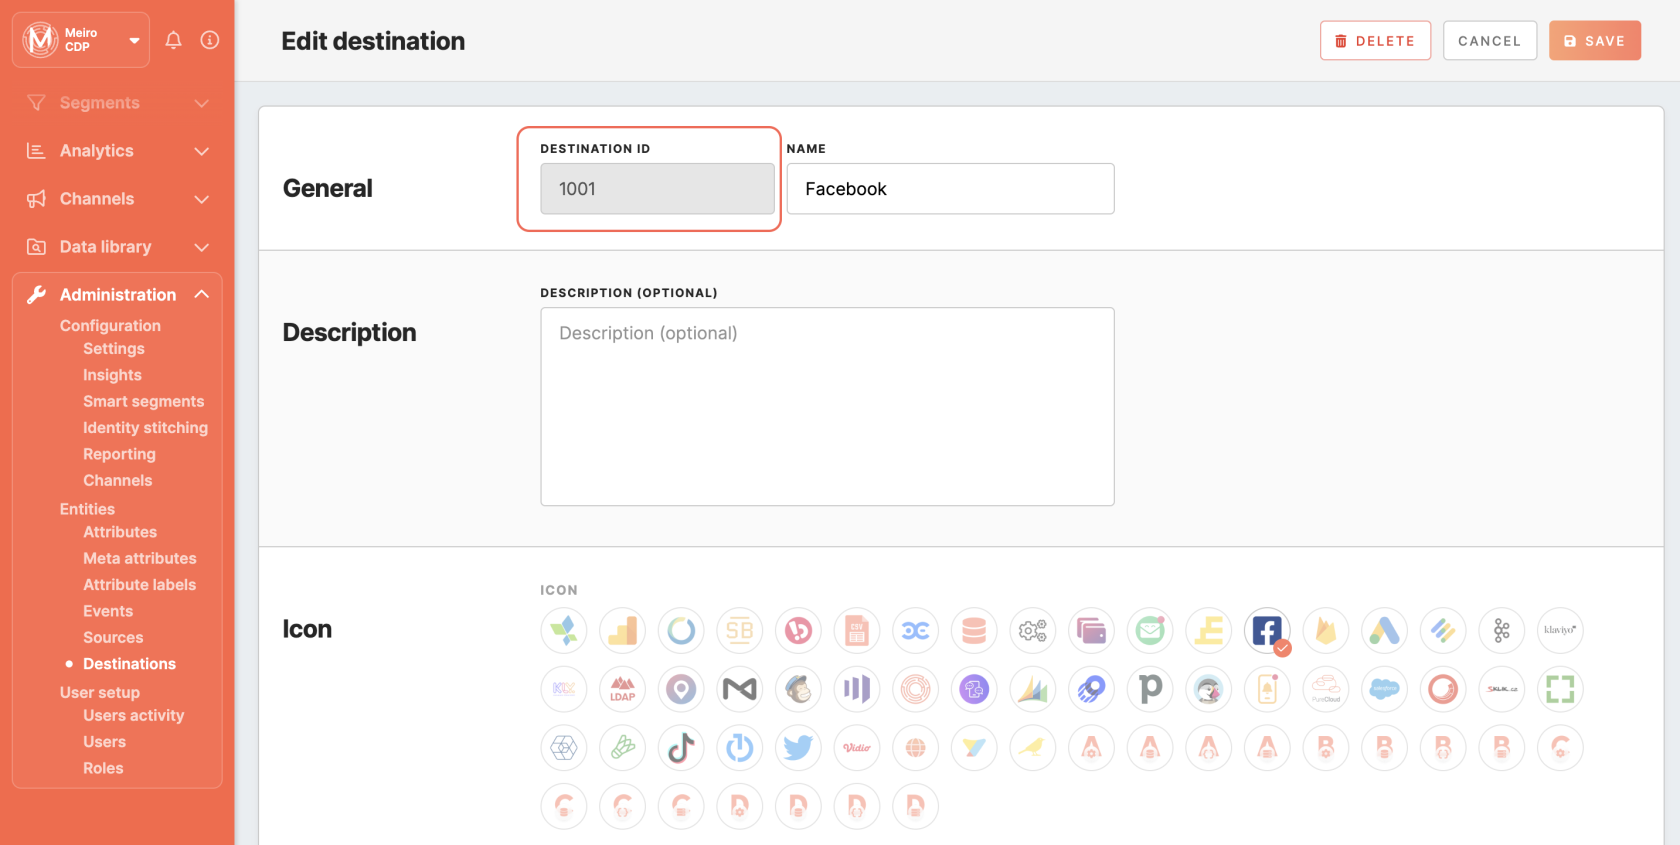The height and width of the screenshot is (845, 1680).
Task: Select the CSV file icon
Action: pos(856,631)
